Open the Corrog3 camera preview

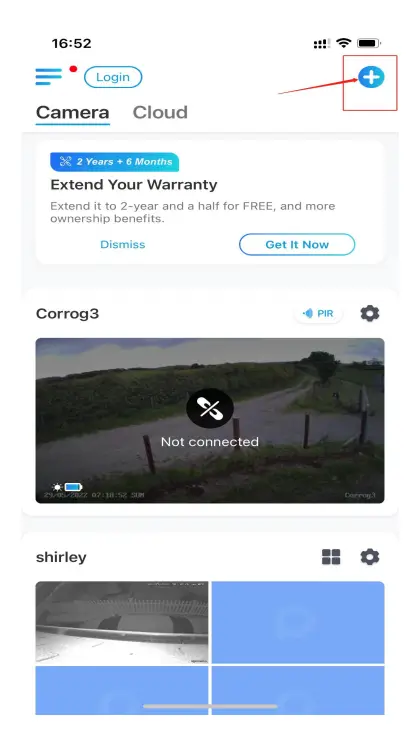(209, 421)
